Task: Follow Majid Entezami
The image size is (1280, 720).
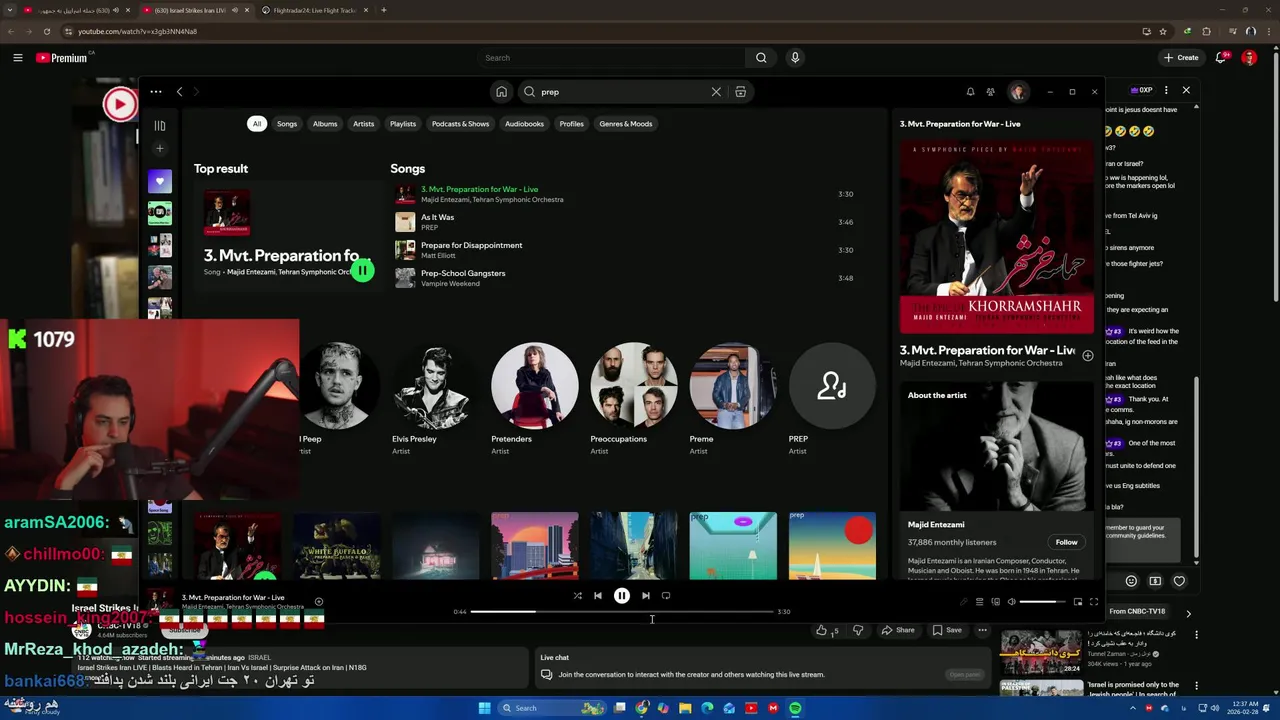Action: 1066,542
